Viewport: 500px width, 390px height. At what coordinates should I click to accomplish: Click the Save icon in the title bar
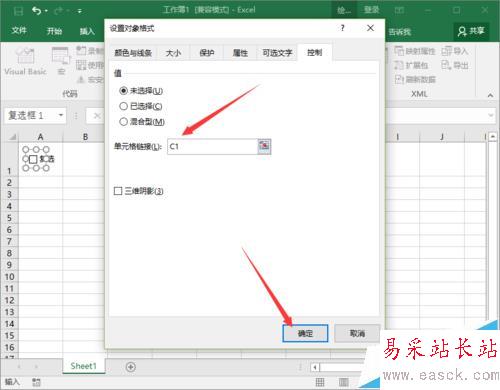click(x=18, y=11)
